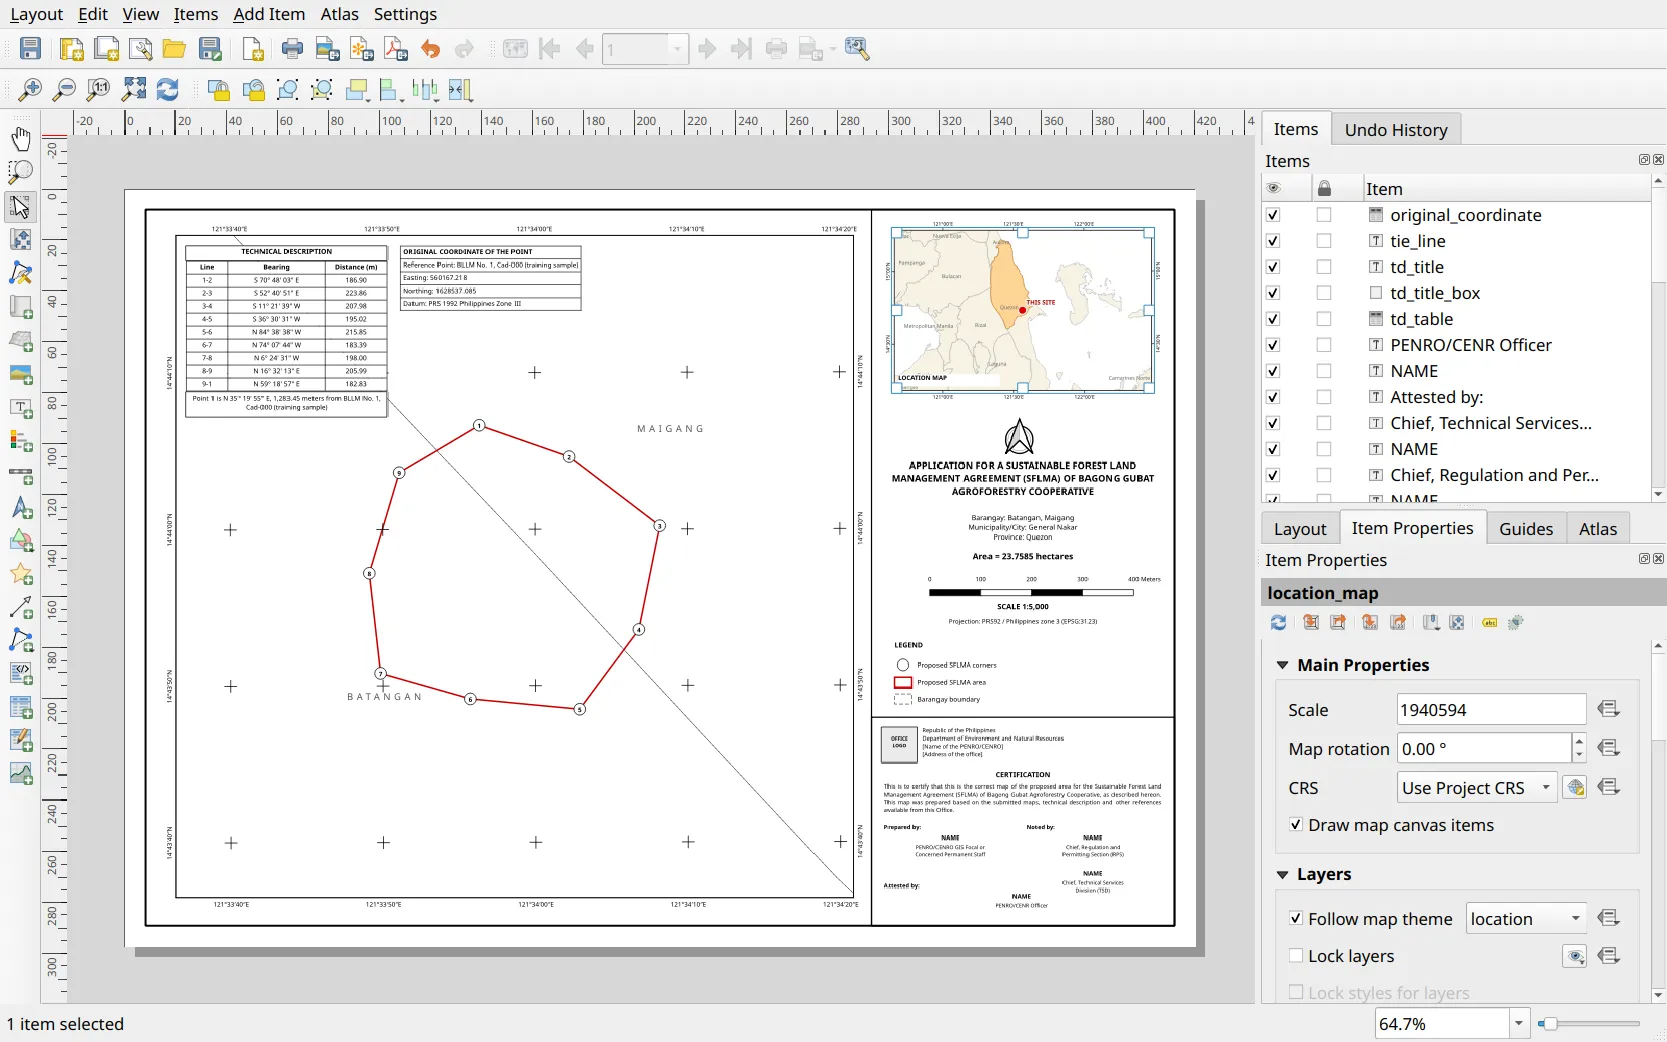The height and width of the screenshot is (1042, 1667).
Task: Export layout as PDF icon
Action: pyautogui.click(x=396, y=49)
